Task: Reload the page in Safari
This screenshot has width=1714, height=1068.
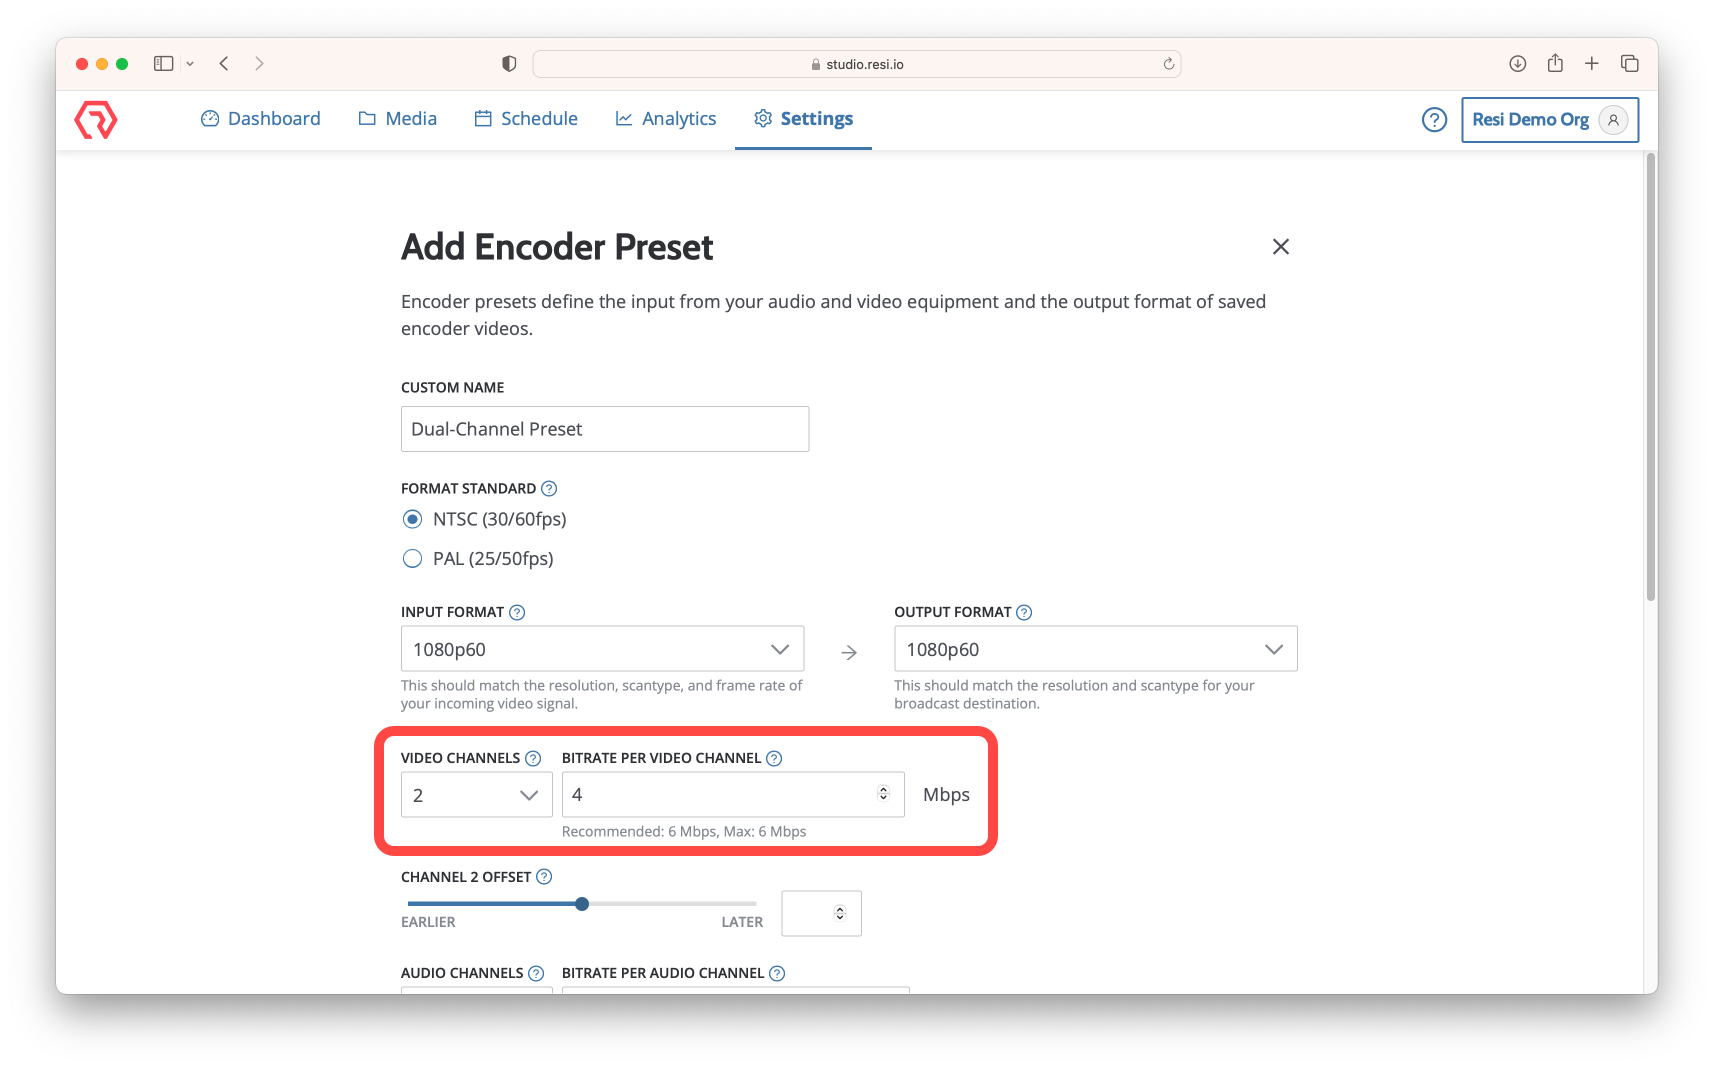Action: click(x=1168, y=64)
